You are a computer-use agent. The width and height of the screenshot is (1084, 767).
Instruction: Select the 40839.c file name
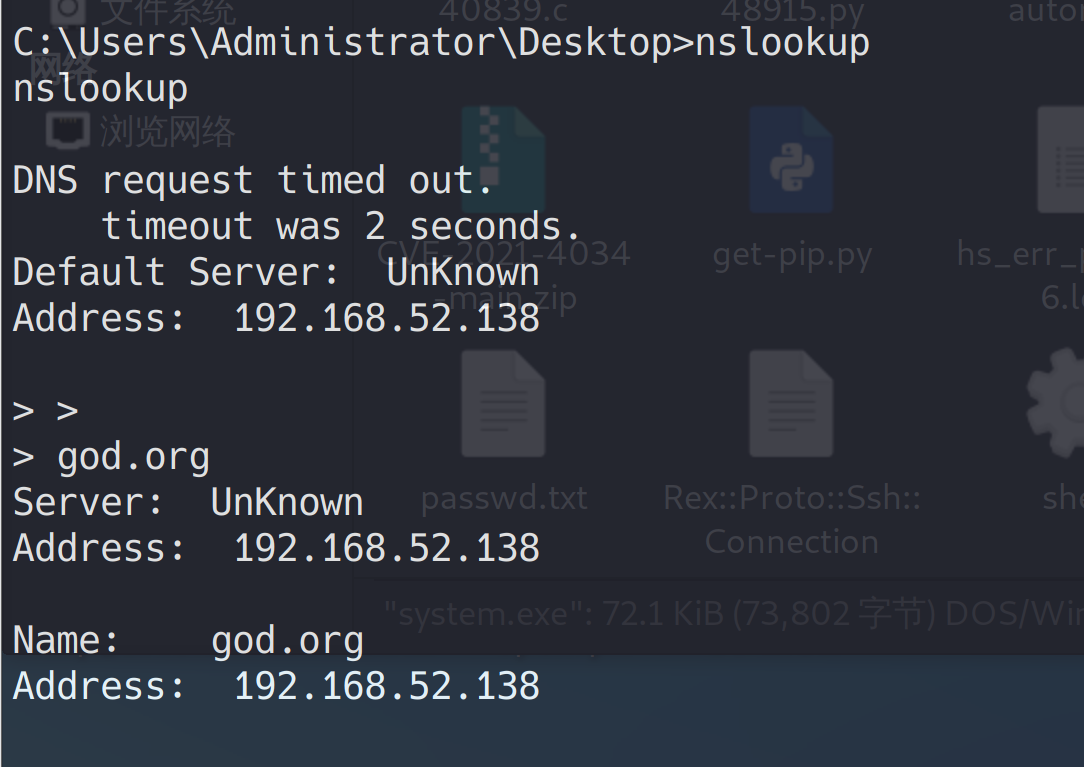[503, 11]
